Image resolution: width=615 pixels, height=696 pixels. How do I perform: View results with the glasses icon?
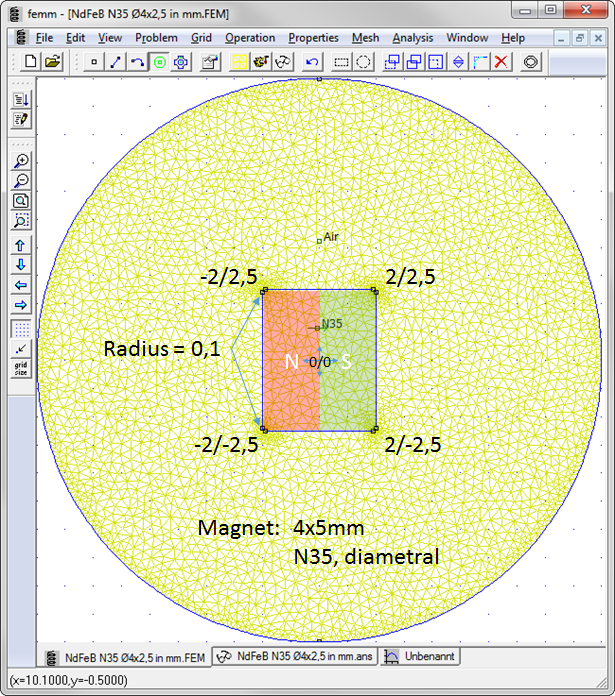coord(283,62)
